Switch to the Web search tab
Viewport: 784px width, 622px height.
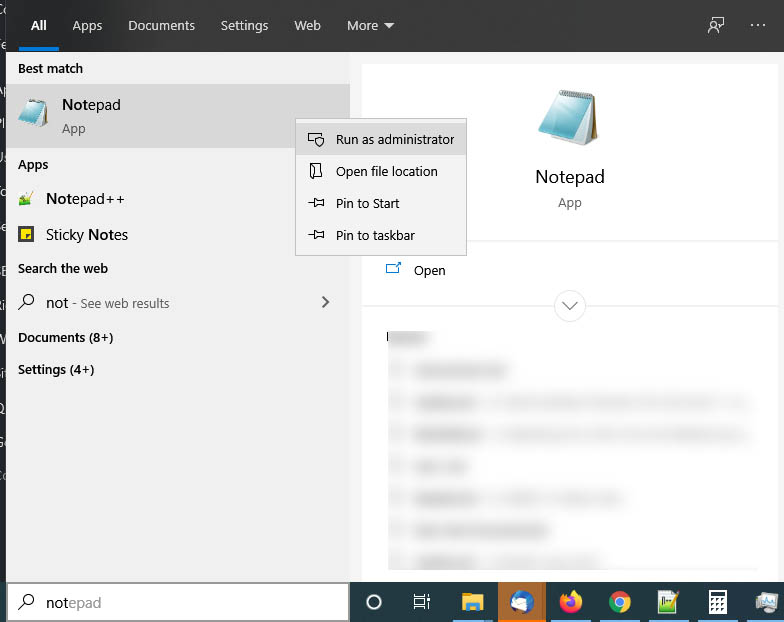(307, 25)
